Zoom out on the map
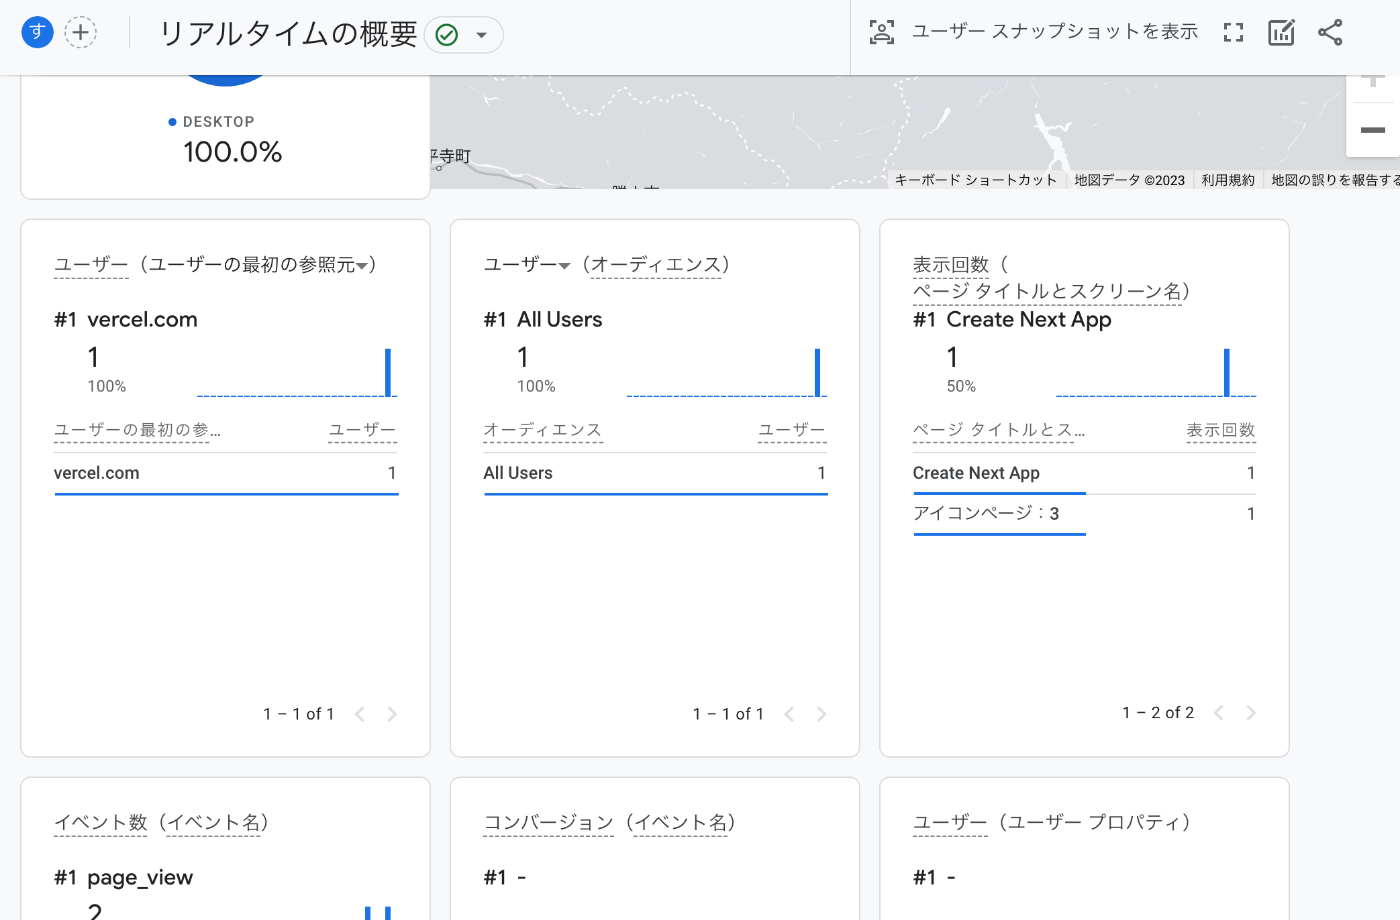This screenshot has height=920, width=1400. pos(1373,130)
